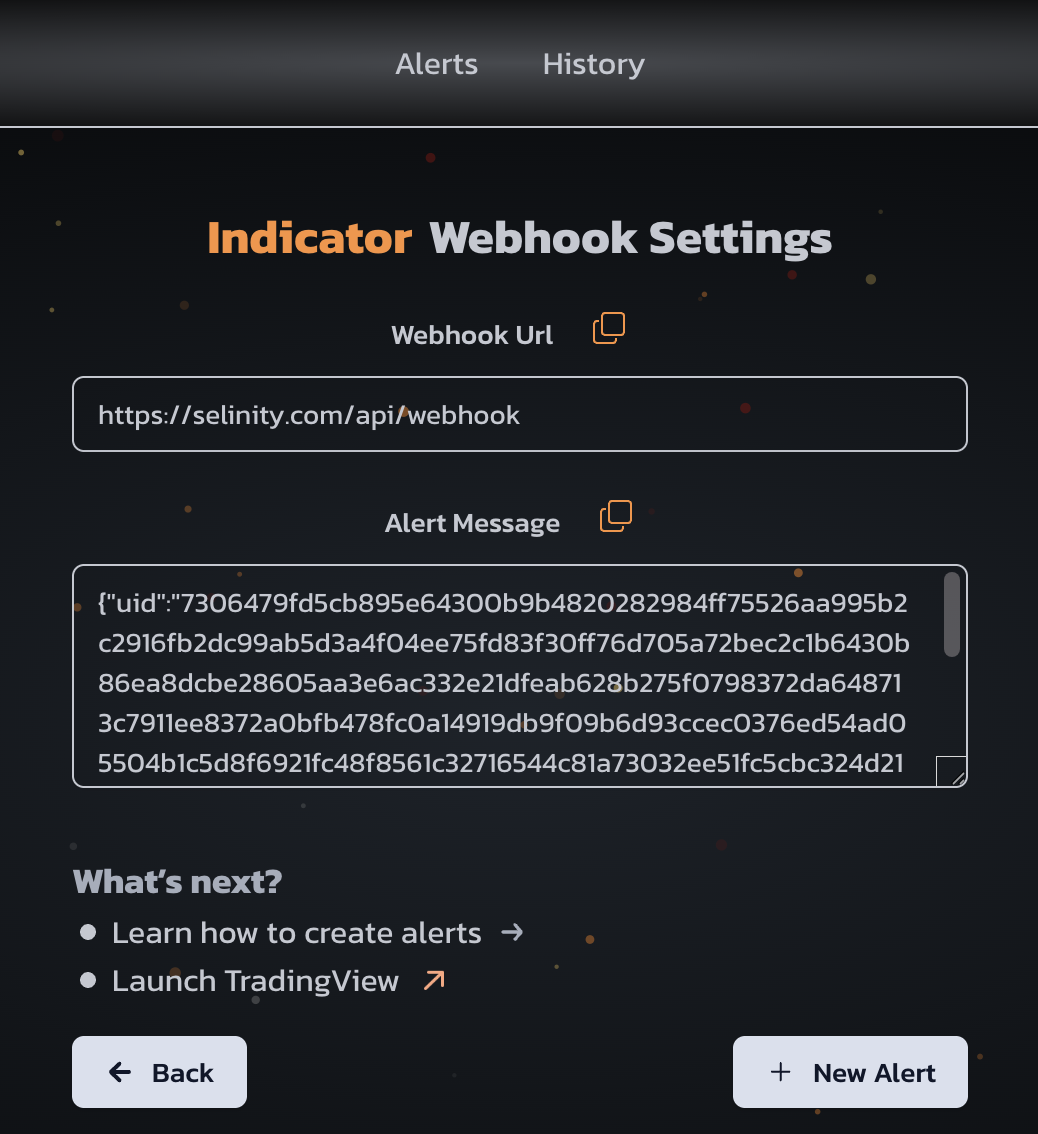Viewport: 1038px width, 1134px height.
Task: Click inside the Alert Message text area
Action: click(x=506, y=676)
